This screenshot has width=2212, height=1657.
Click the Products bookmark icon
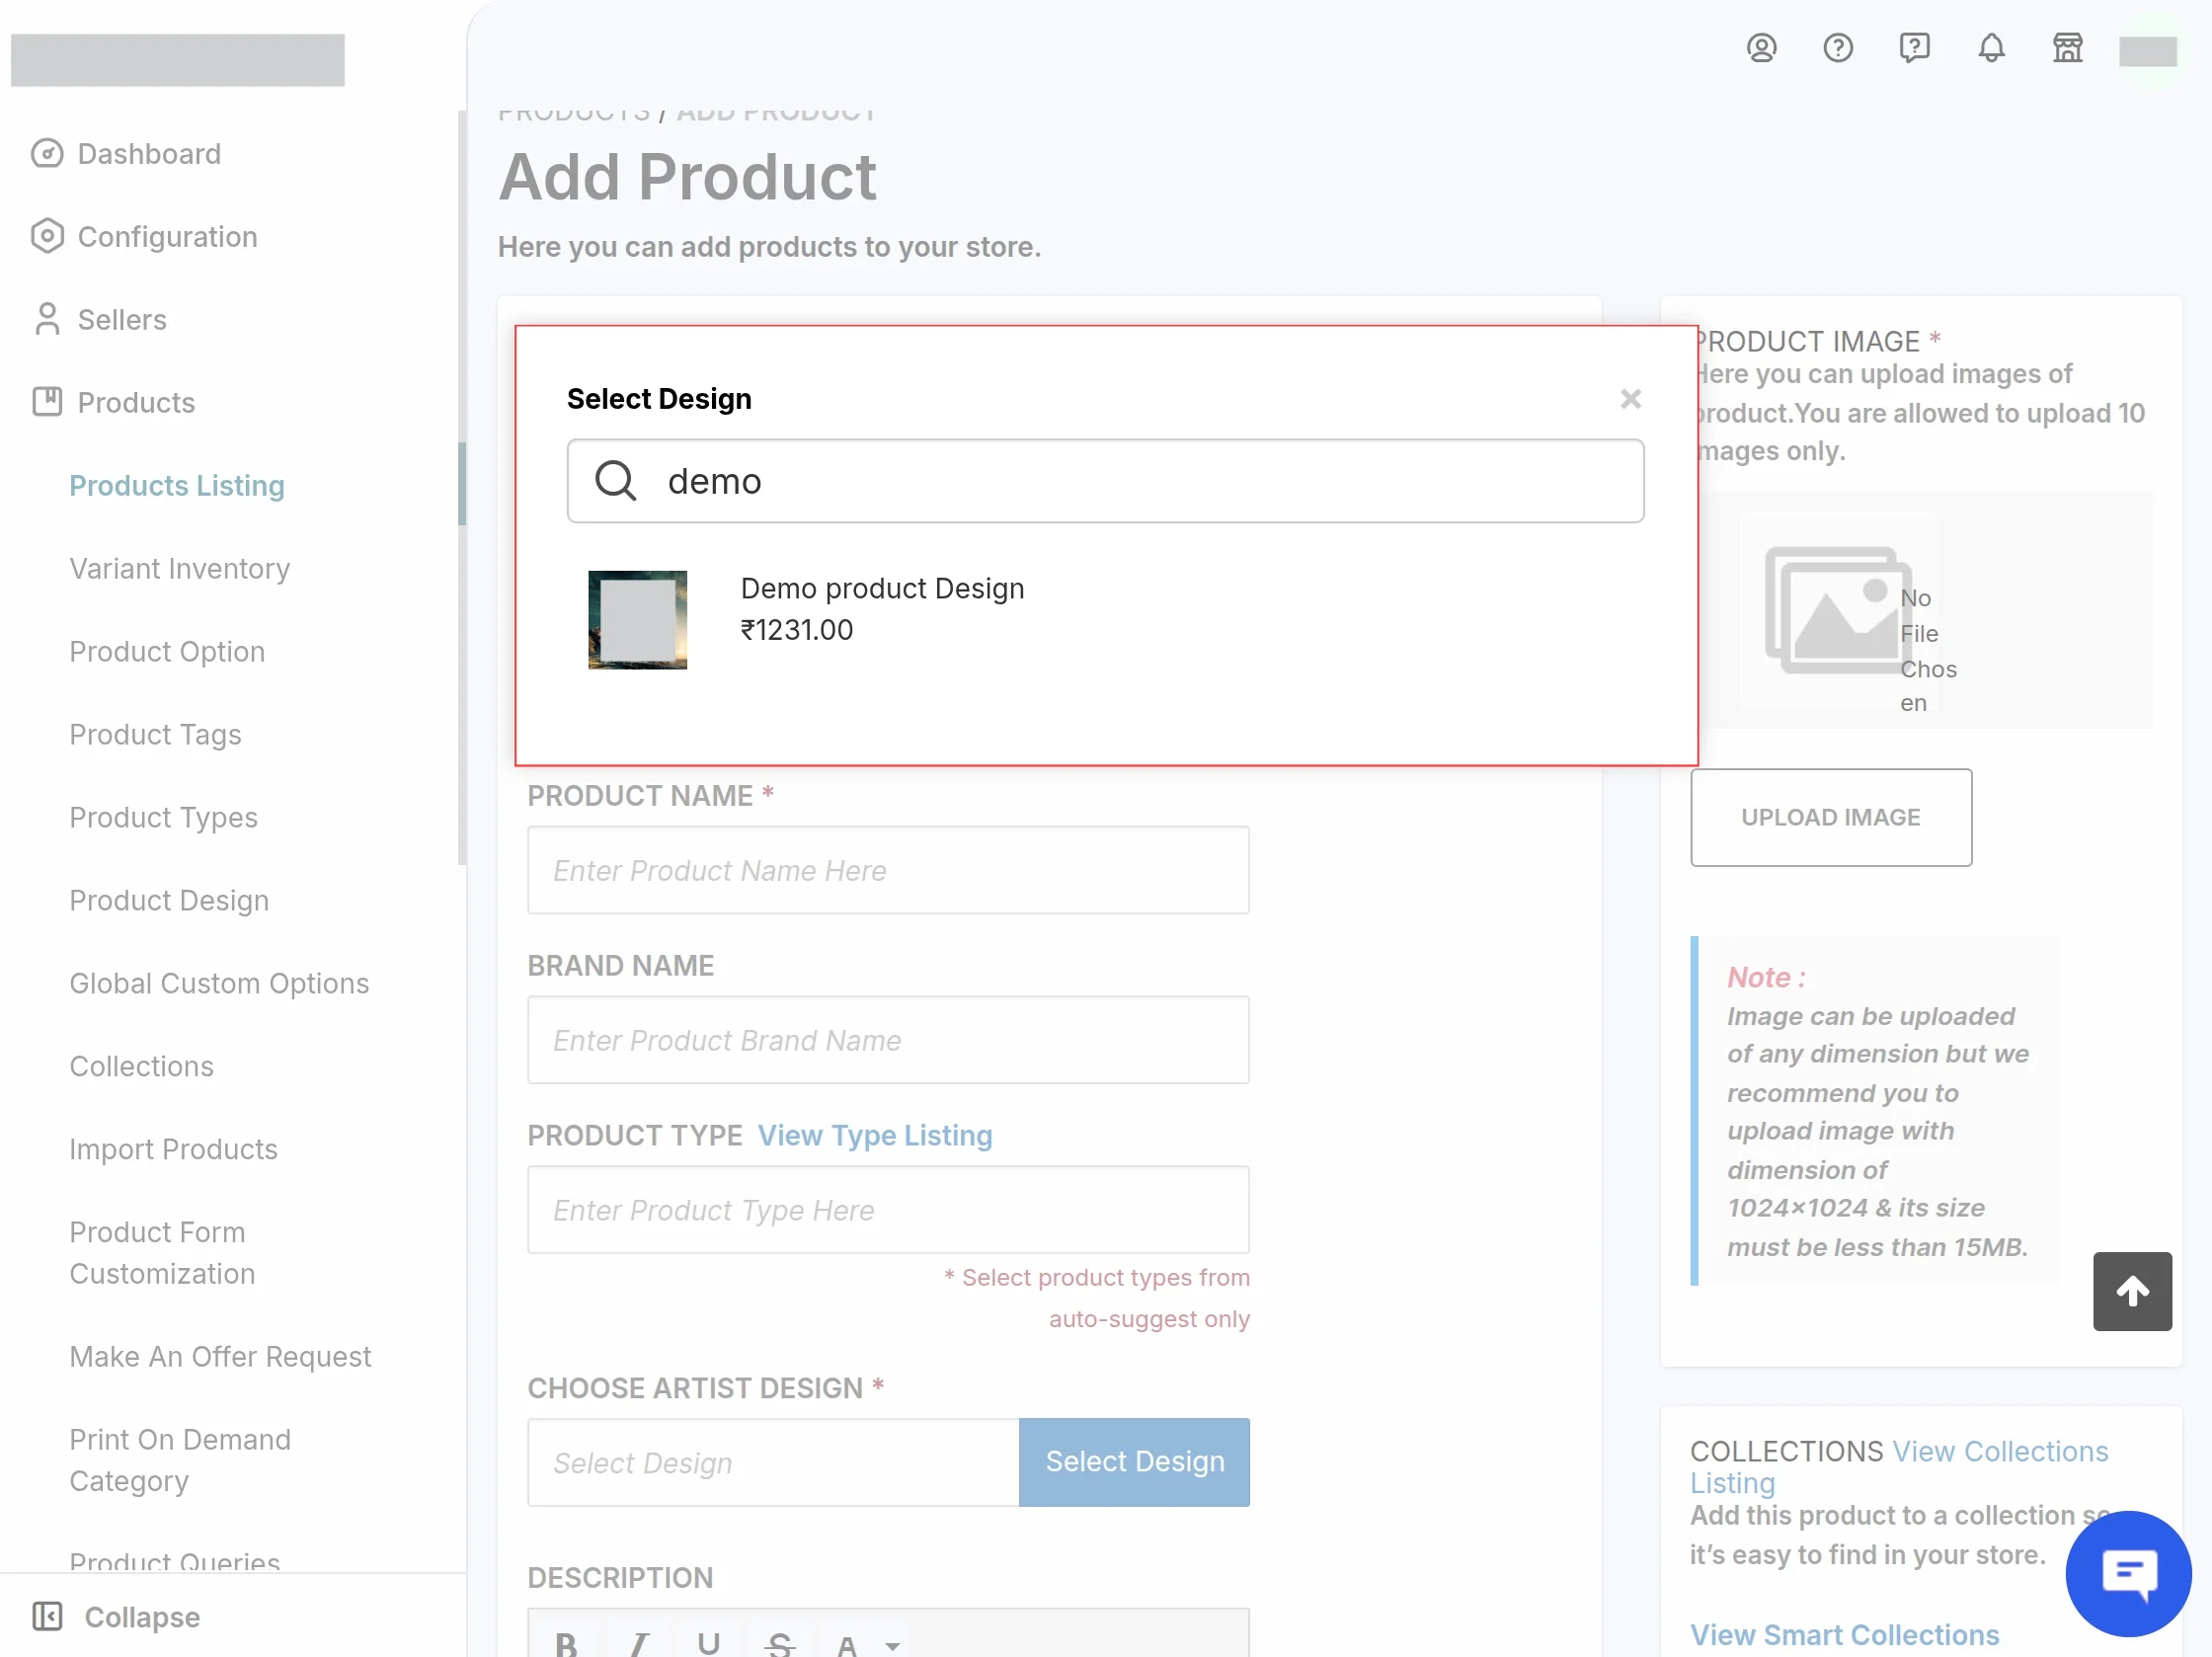pos(47,402)
